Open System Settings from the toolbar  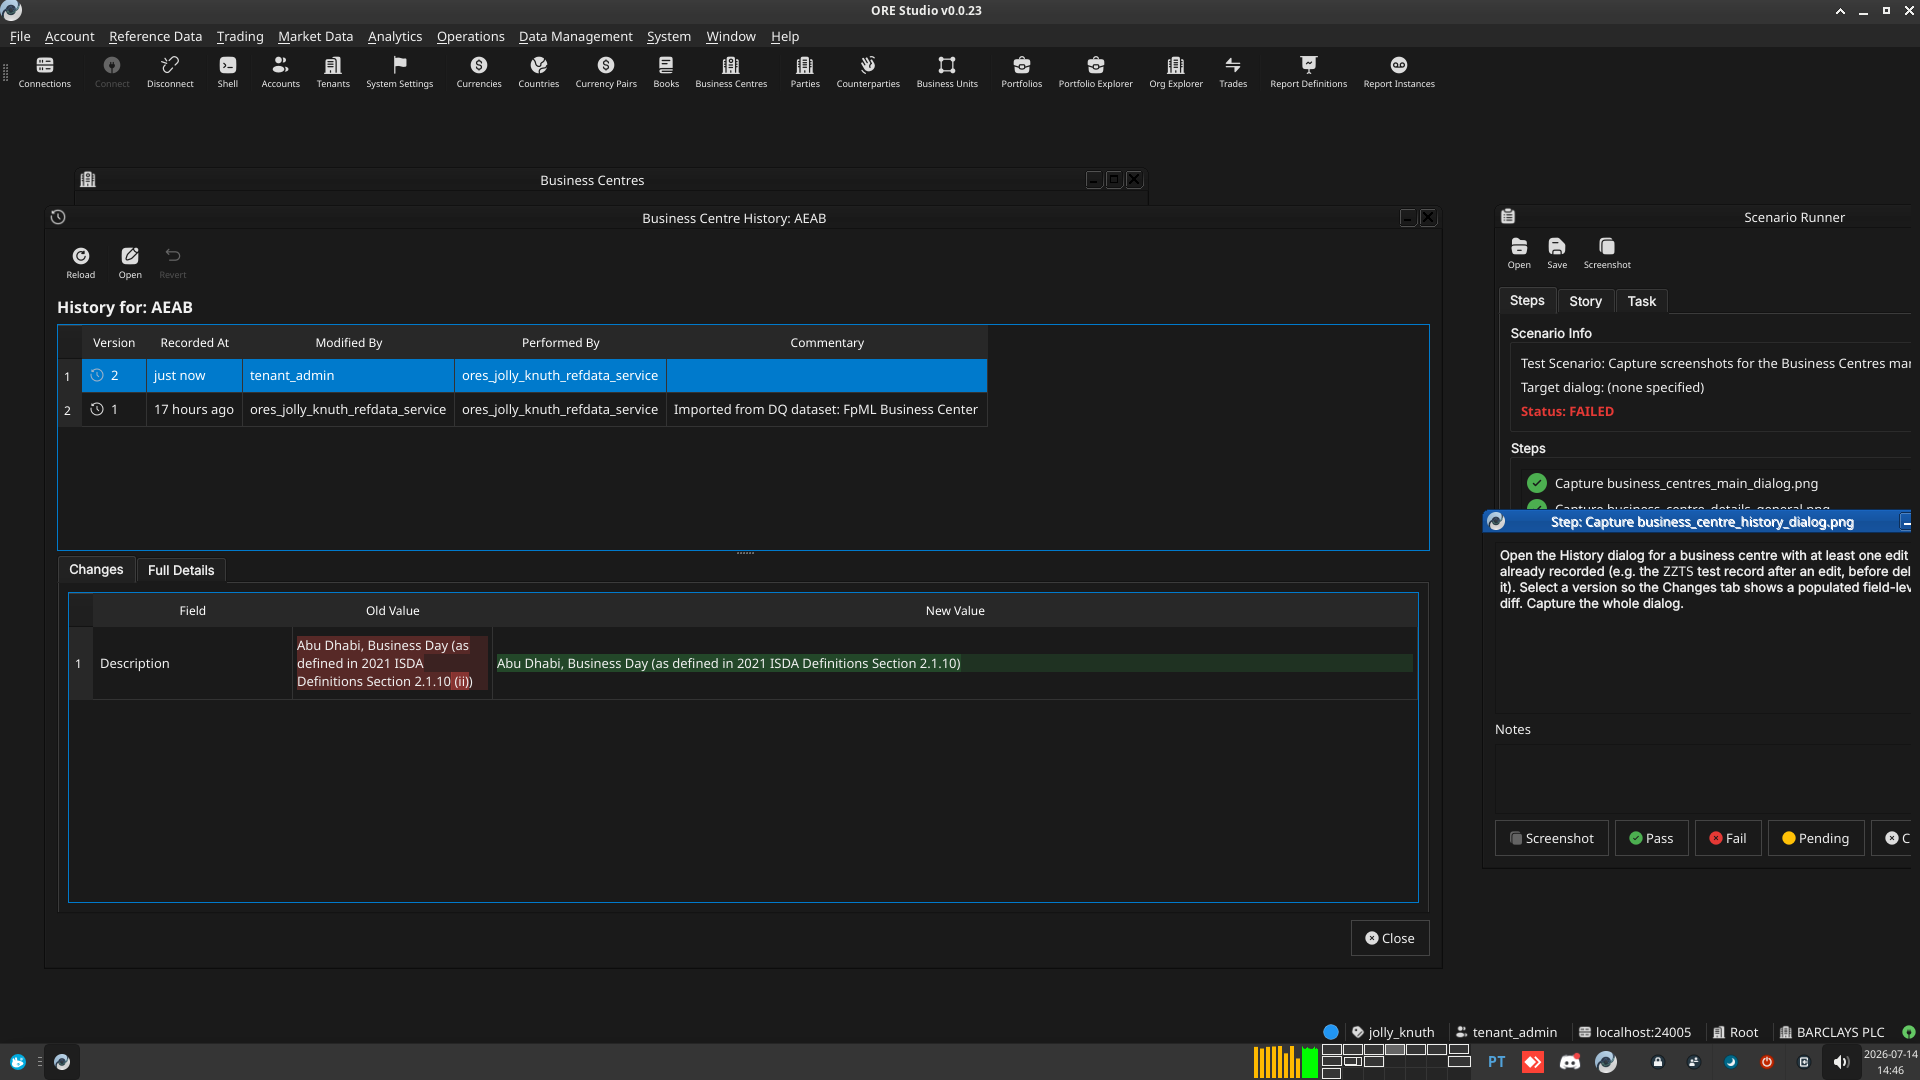(400, 72)
